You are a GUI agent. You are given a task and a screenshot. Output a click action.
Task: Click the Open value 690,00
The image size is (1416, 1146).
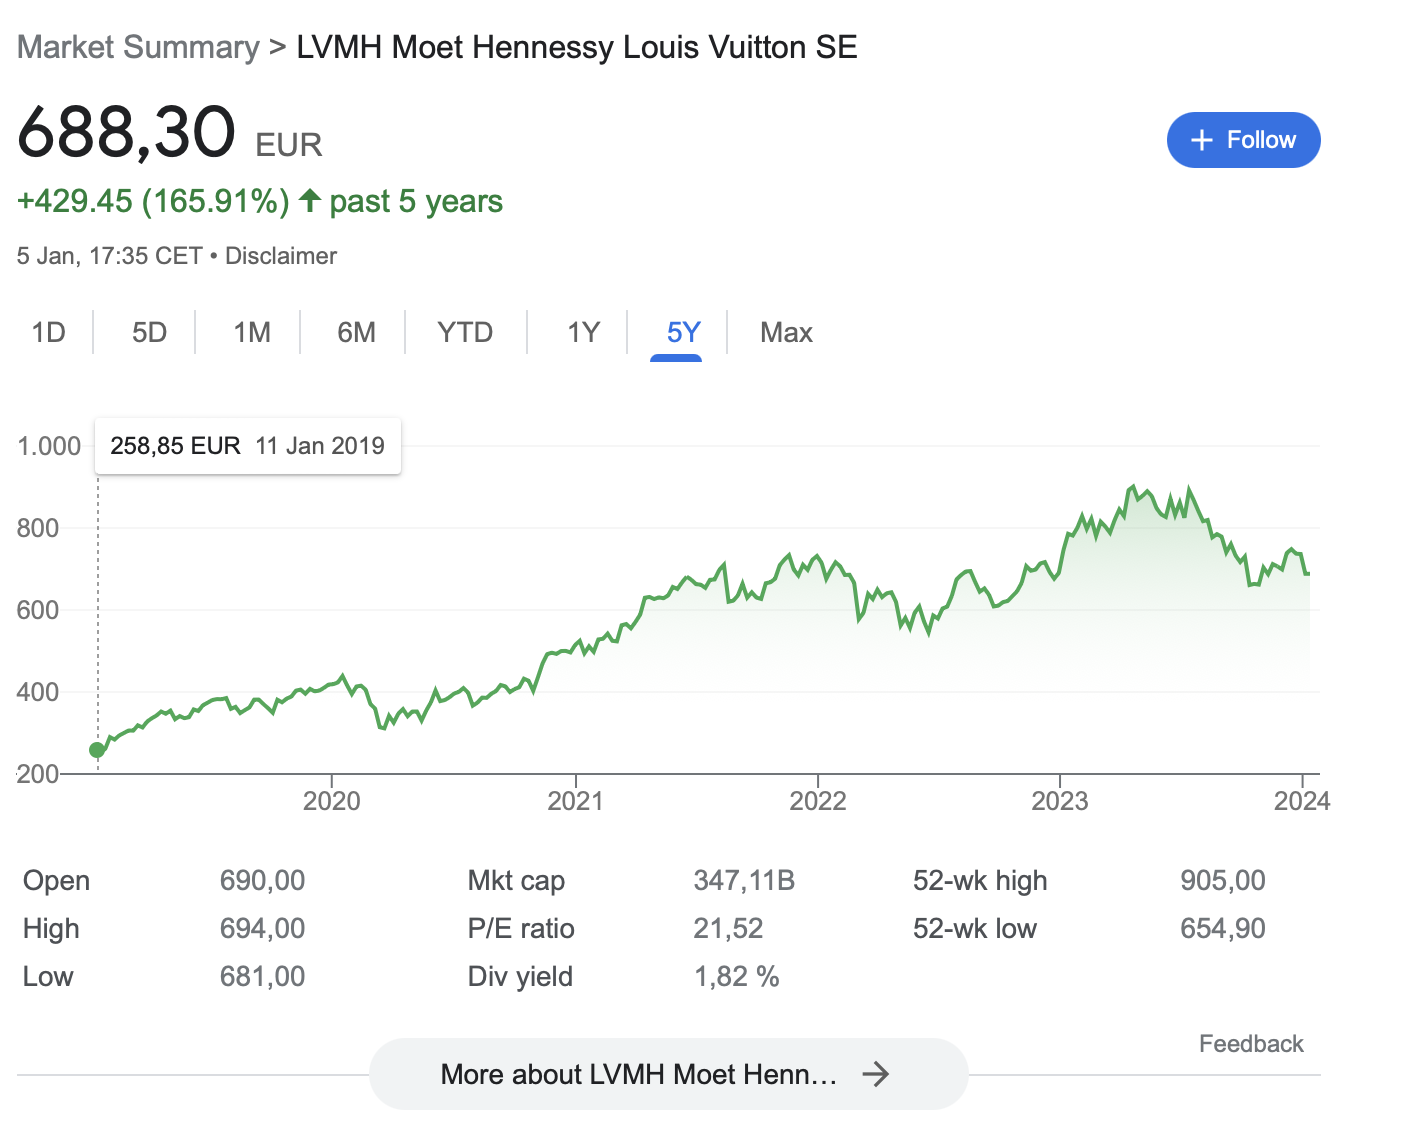click(x=262, y=881)
